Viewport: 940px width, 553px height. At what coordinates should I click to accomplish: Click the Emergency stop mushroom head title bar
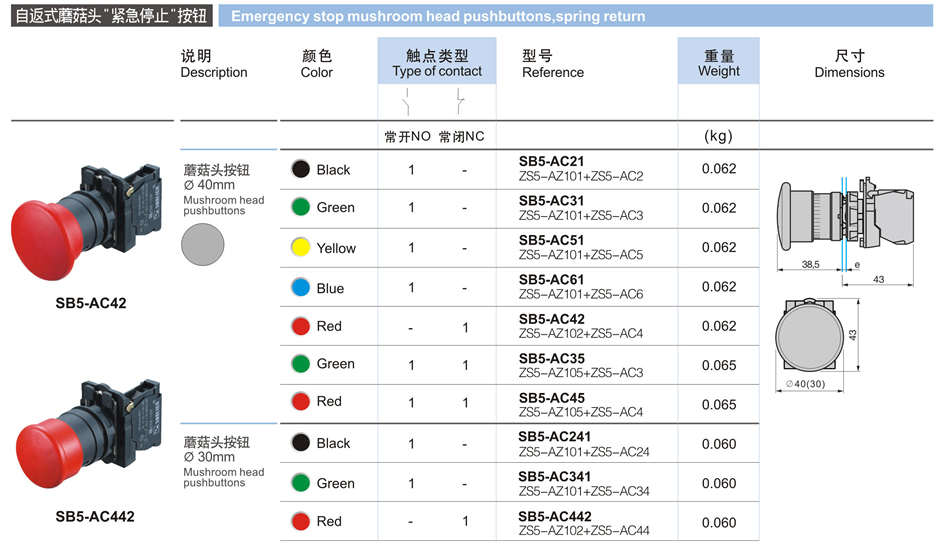pyautogui.click(x=438, y=16)
